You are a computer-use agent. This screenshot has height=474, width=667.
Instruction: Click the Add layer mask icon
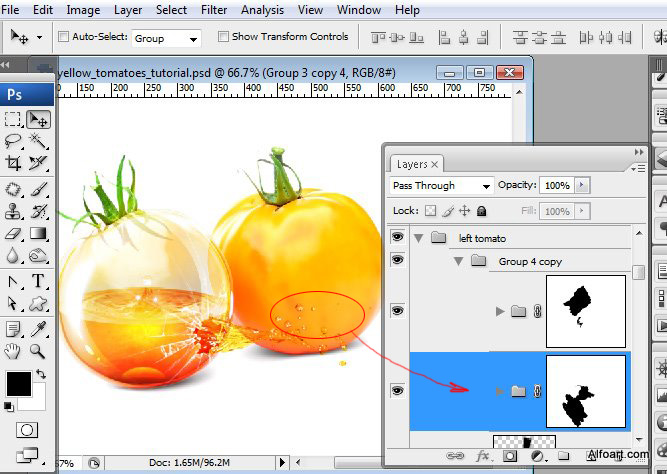509,457
